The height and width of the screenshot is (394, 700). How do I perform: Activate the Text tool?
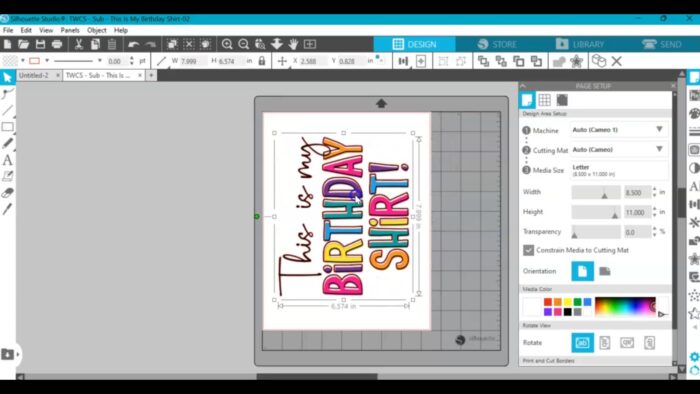[7, 160]
